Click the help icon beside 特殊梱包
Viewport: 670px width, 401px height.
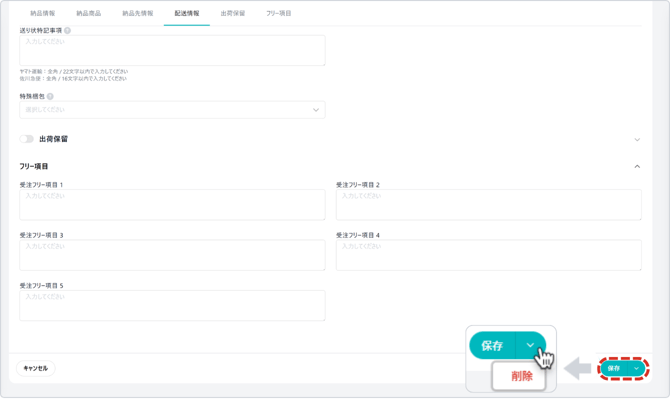50,97
